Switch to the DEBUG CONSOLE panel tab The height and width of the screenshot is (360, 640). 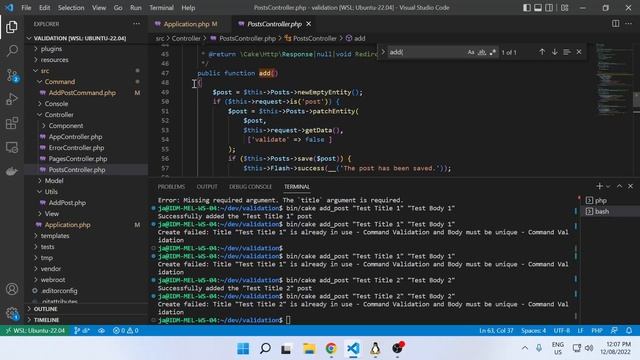pos(250,187)
